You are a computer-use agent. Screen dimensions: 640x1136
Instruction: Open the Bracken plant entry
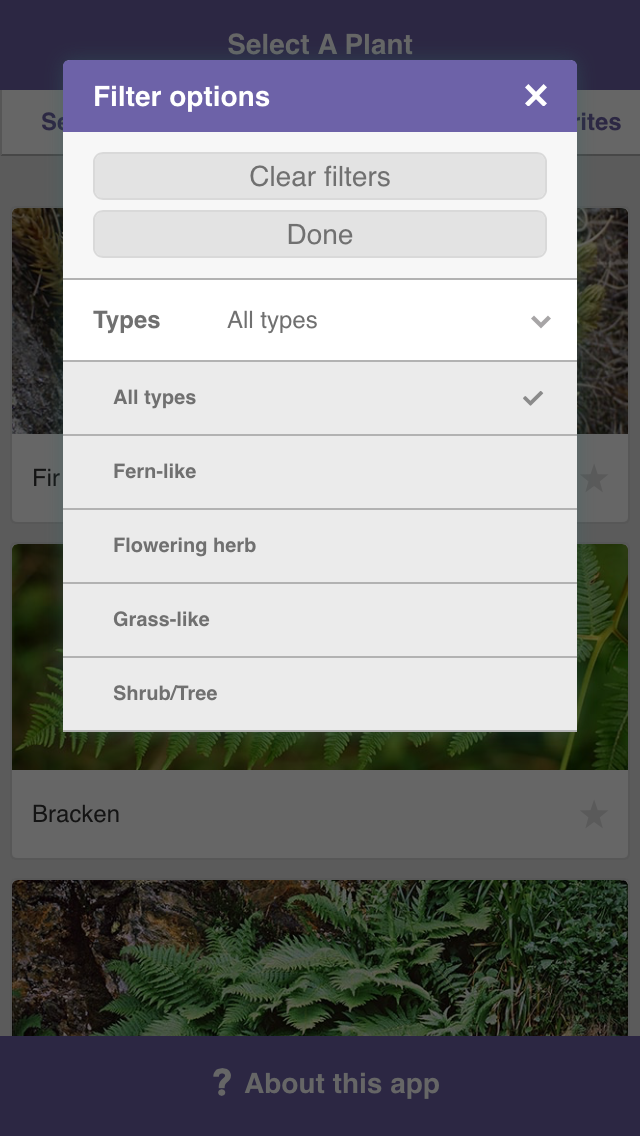(76, 814)
